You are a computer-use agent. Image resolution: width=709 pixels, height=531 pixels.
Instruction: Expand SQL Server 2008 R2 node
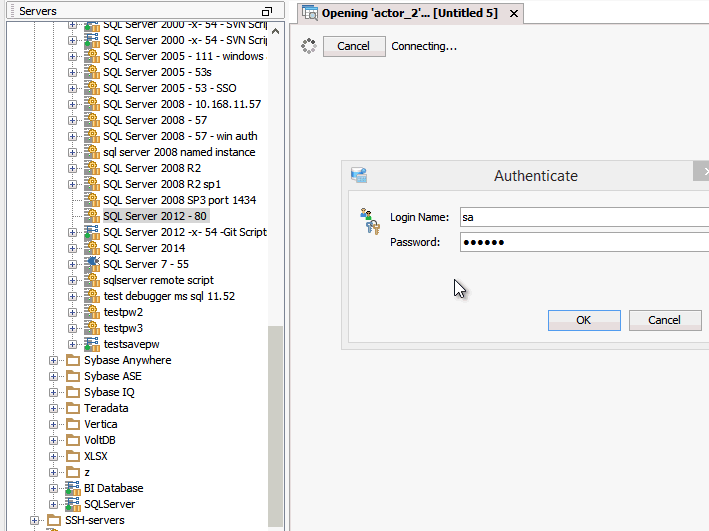tap(72, 168)
